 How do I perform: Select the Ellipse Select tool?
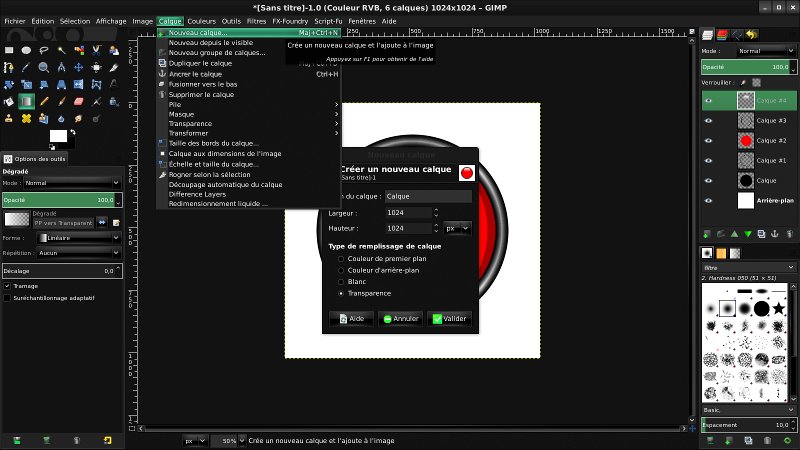pos(27,50)
